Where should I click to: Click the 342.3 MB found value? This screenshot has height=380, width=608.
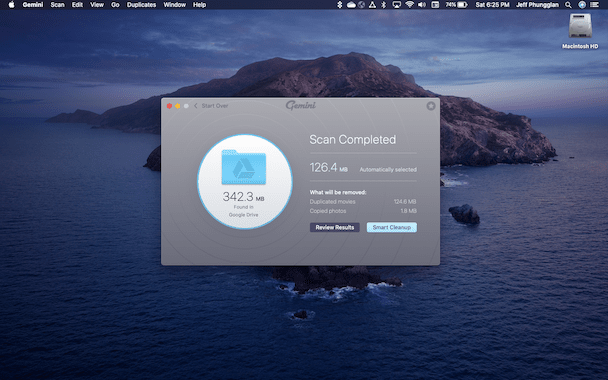coord(243,197)
